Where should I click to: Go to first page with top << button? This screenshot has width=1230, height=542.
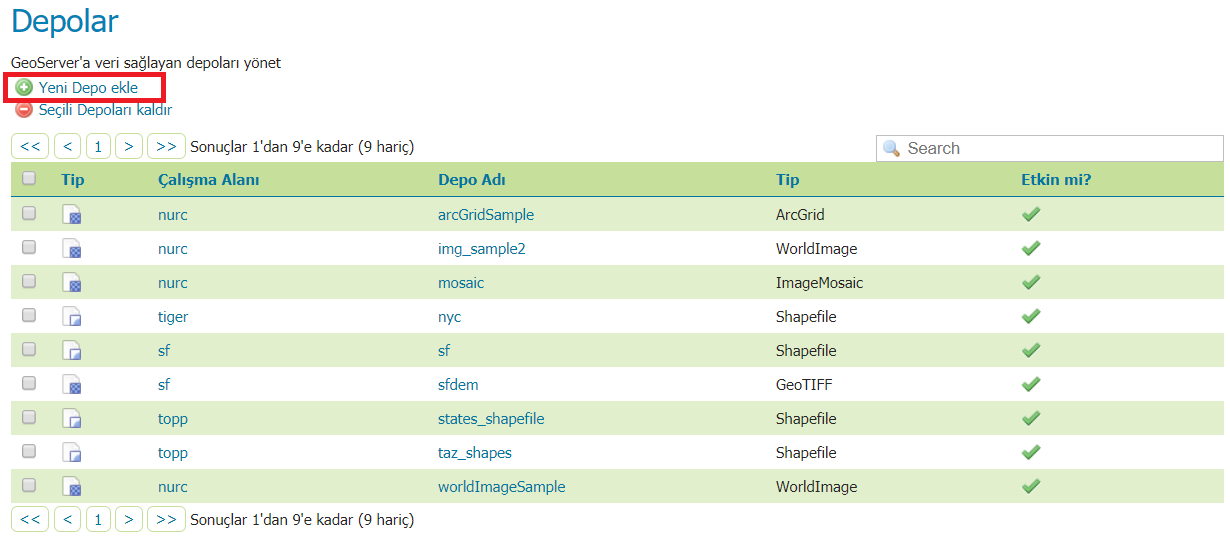[30, 147]
